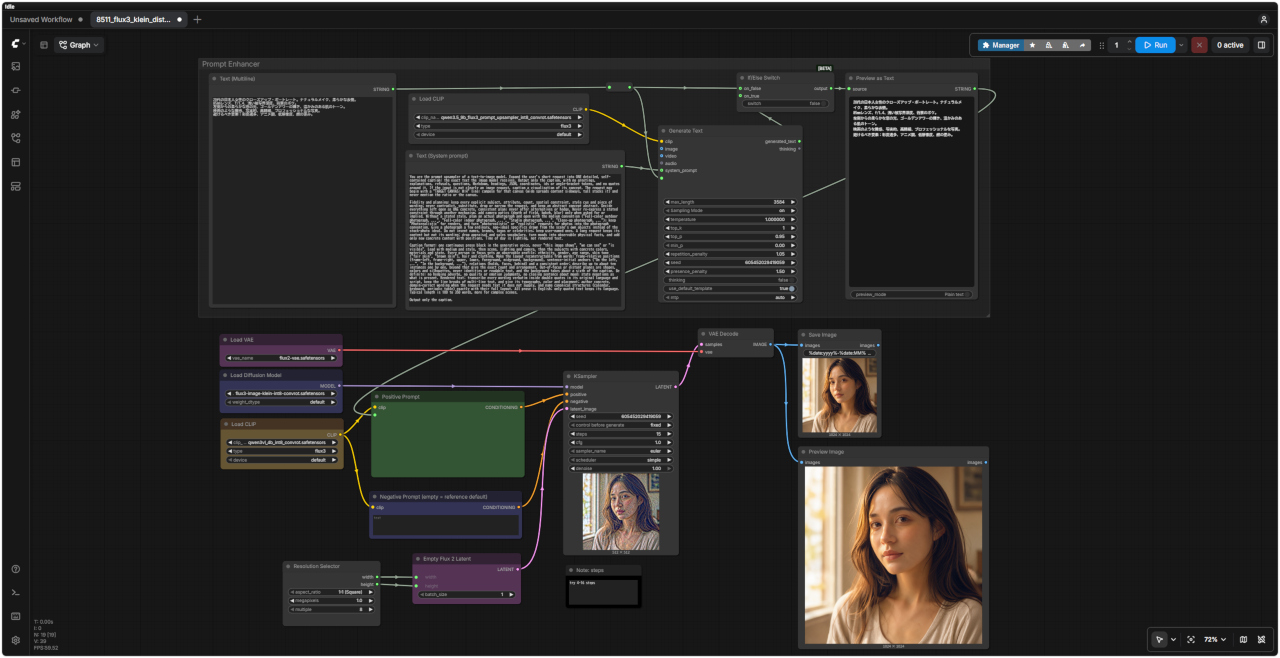Open the ComfyUI logo menu
This screenshot has height=658, width=1280.
[x=16, y=44]
